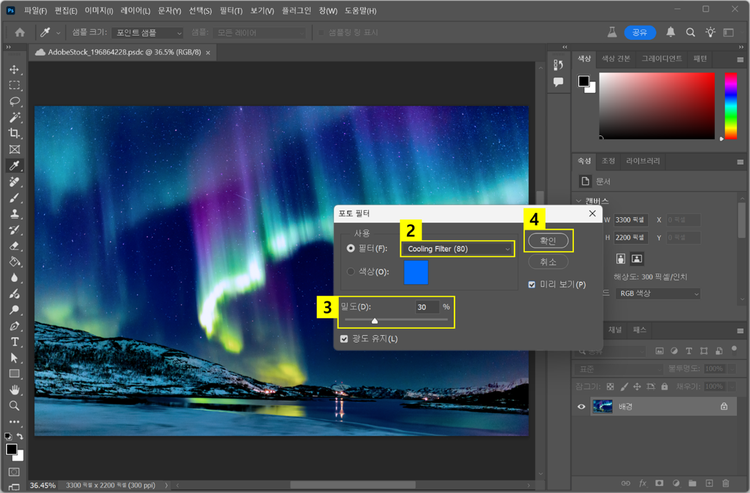Open the Cooling Filter (80) dropdown
This screenshot has width=750, height=493.
457,249
